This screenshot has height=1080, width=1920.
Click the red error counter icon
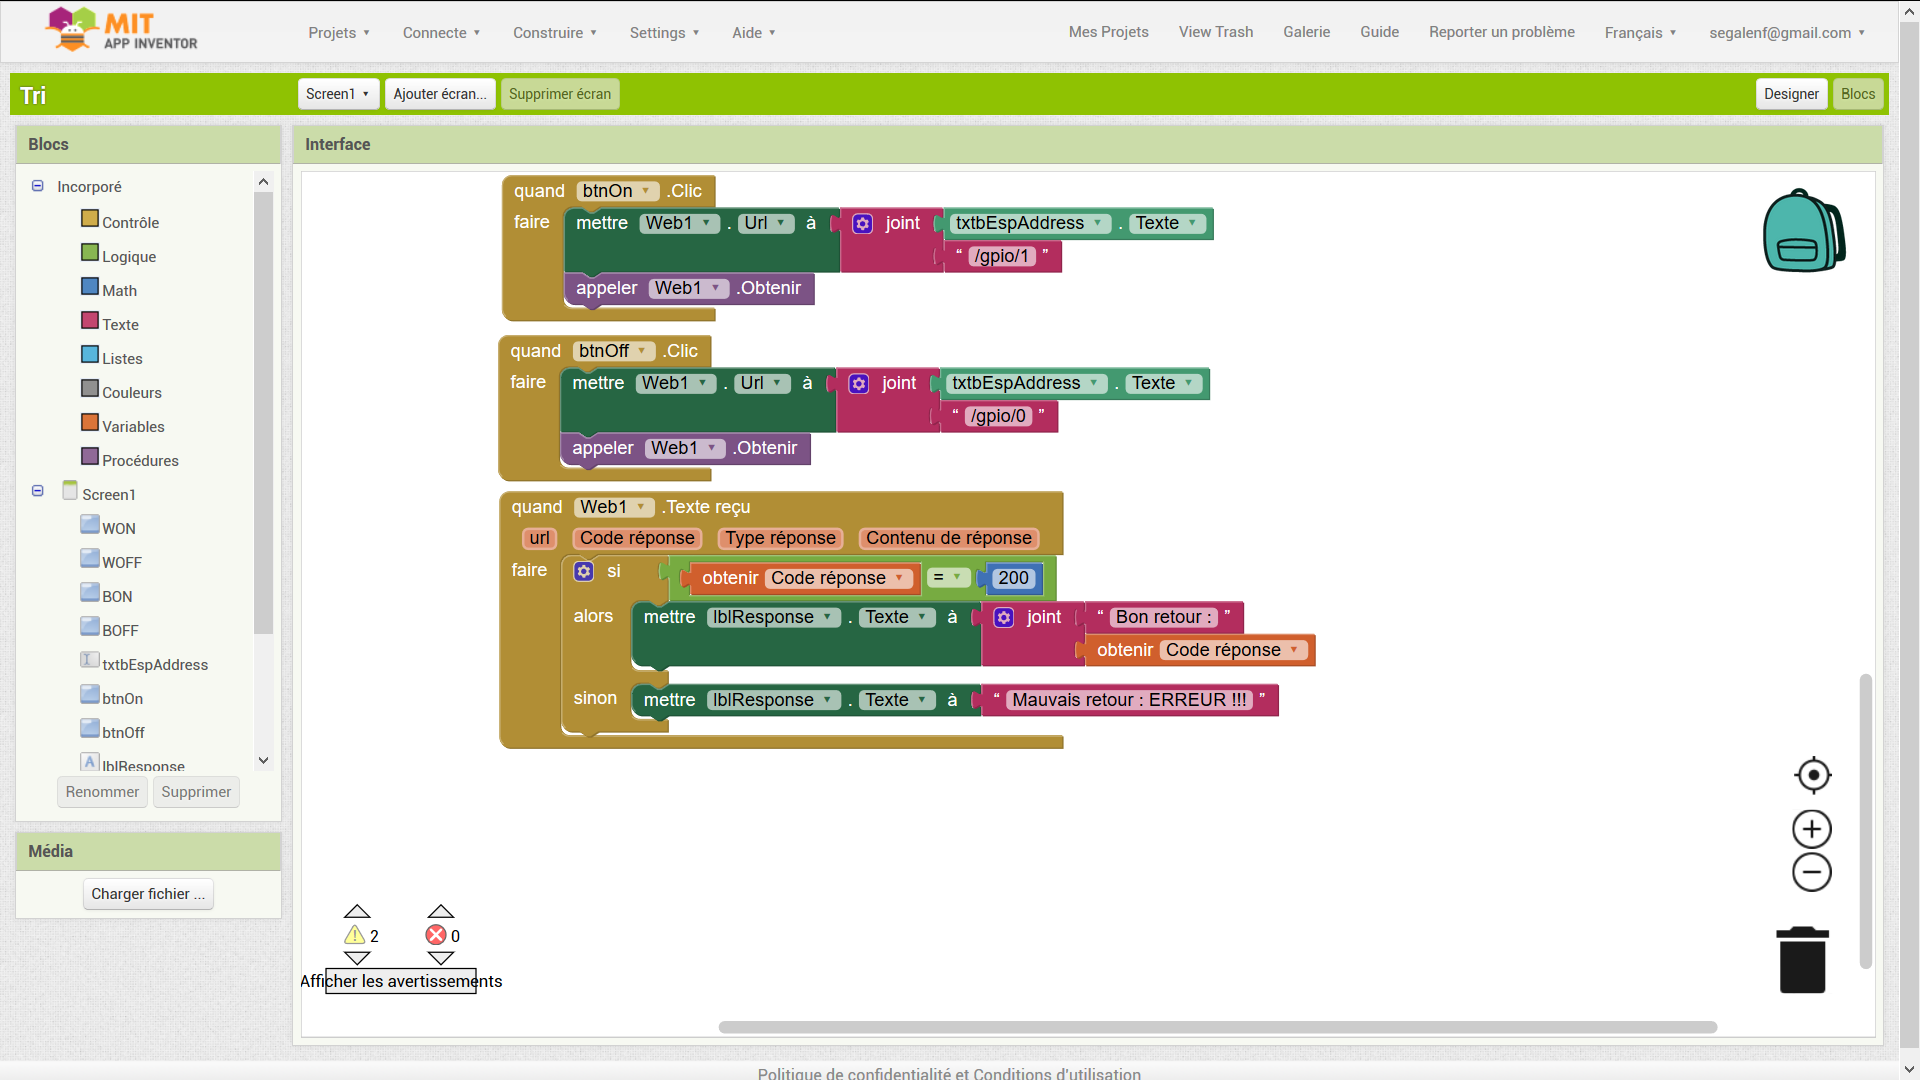click(436, 935)
